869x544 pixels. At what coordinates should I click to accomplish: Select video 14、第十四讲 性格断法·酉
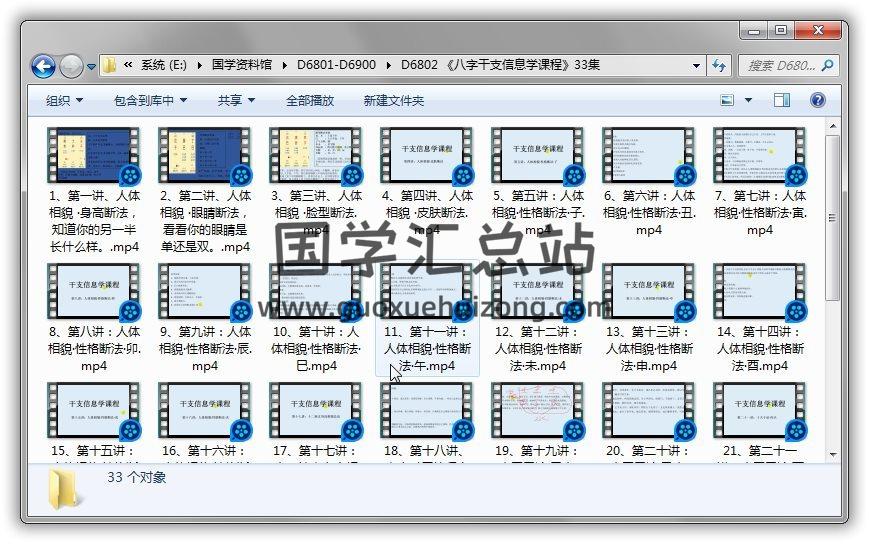[x=759, y=318]
